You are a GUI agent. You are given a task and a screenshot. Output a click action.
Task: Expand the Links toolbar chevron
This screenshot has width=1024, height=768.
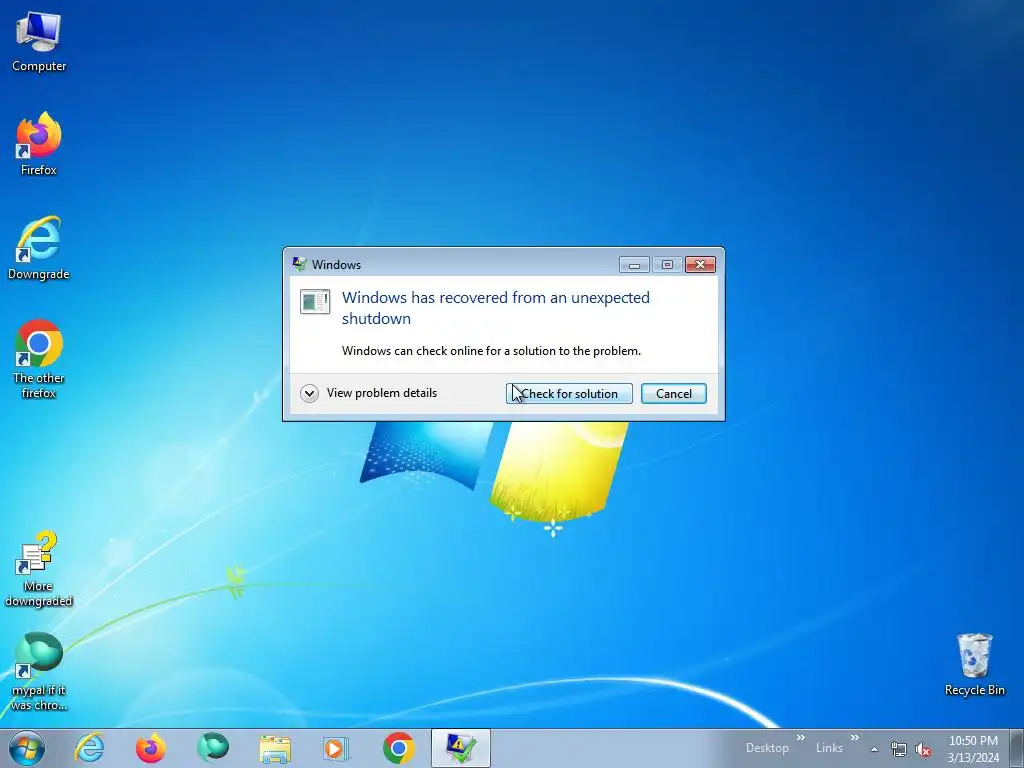coord(854,737)
